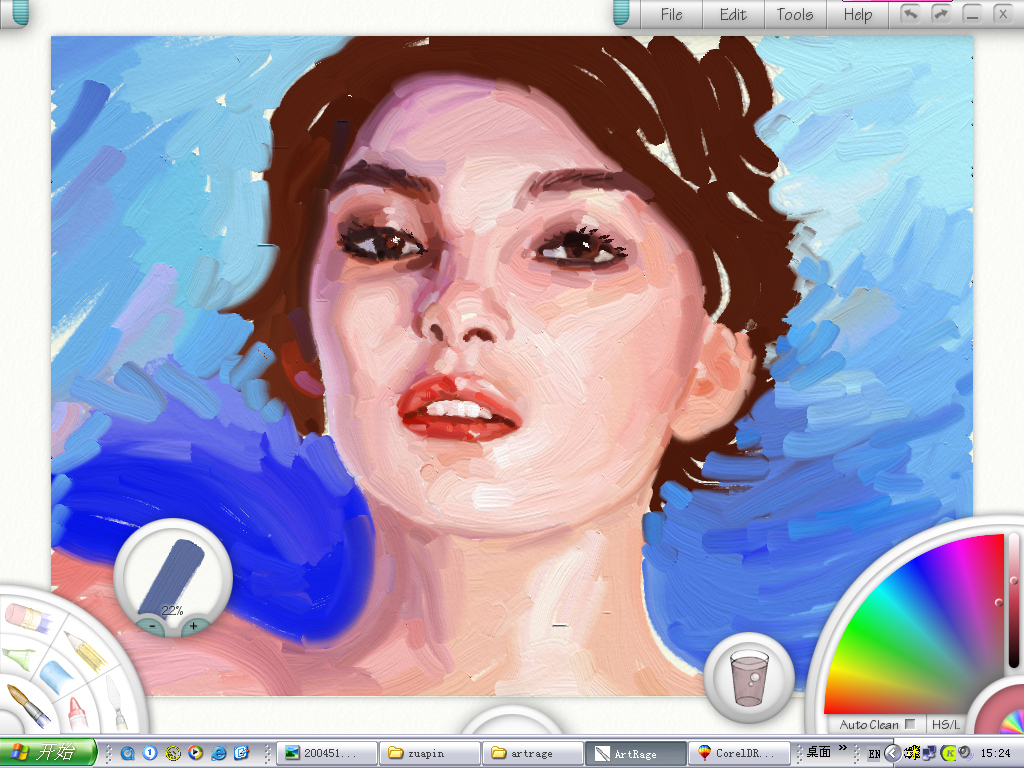This screenshot has width=1024, height=768.
Task: Click the water glass to clean the brush
Action: point(749,677)
